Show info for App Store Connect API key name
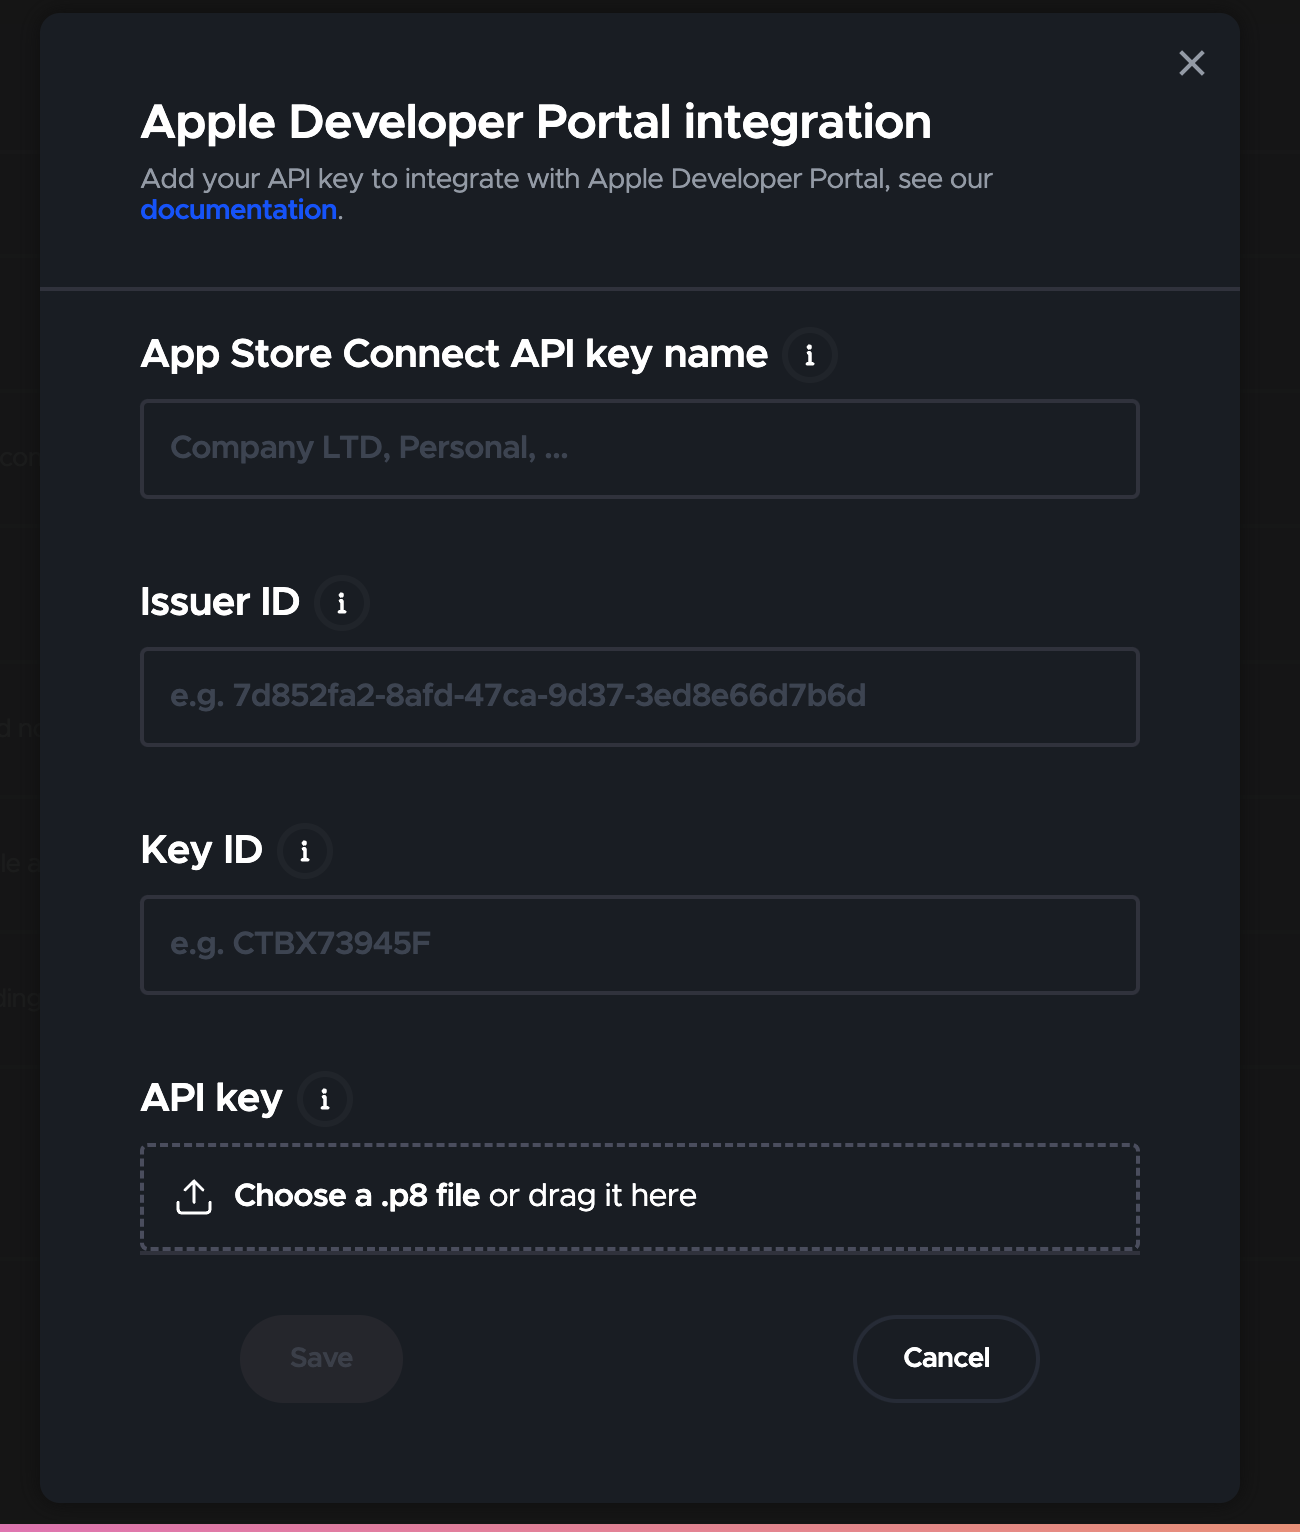The height and width of the screenshot is (1532, 1300). tap(810, 355)
